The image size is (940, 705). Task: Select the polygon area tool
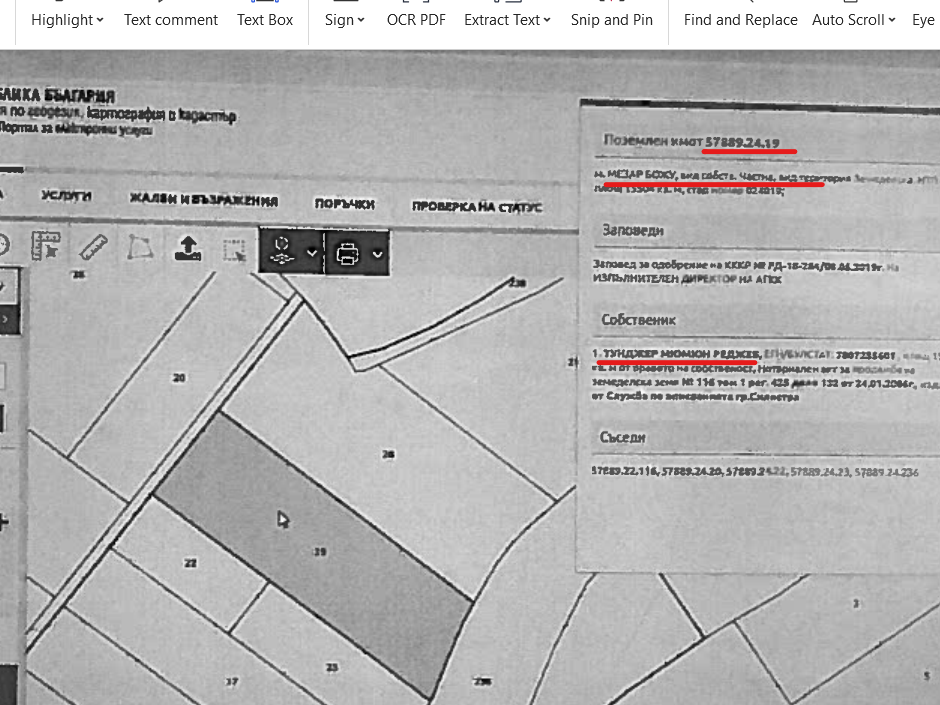click(140, 247)
